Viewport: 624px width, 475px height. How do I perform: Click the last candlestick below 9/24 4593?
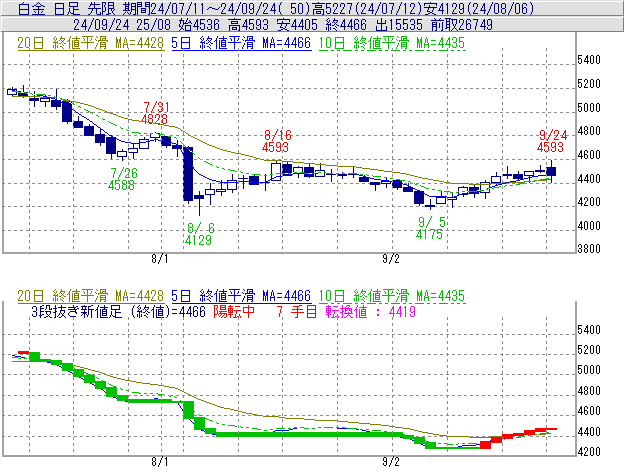(x=551, y=171)
